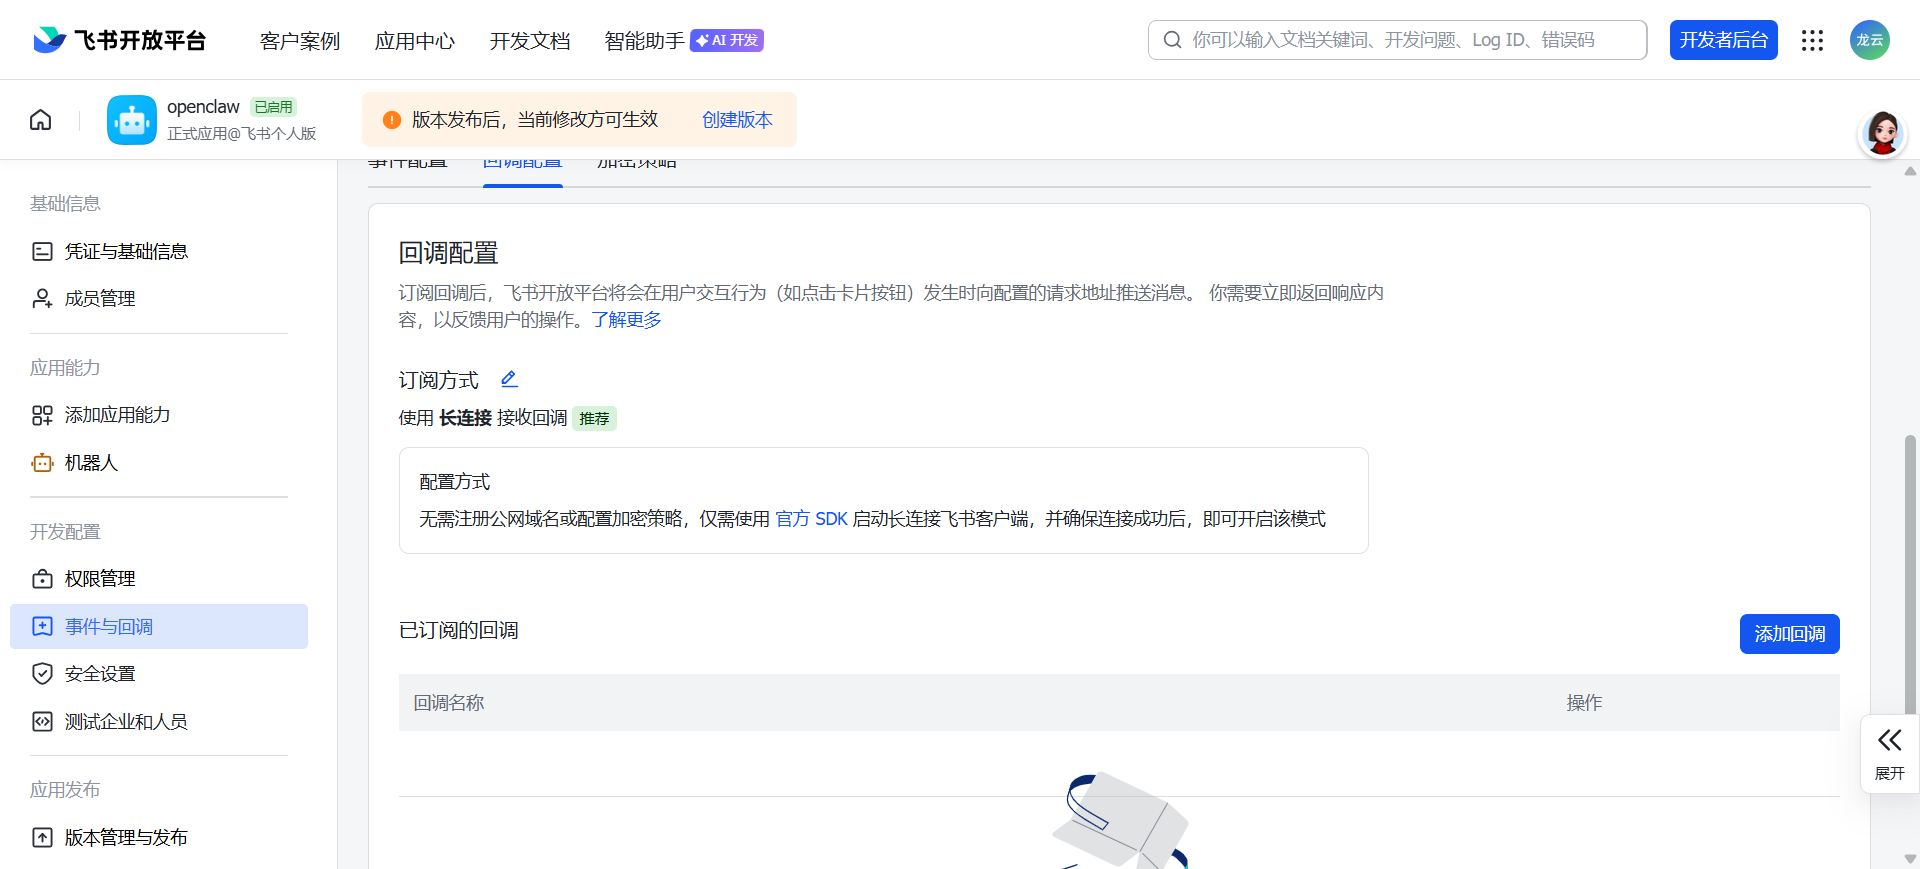Switch to the 开发文档 top menu
Viewport: 1920px width, 869px height.
pyautogui.click(x=530, y=41)
